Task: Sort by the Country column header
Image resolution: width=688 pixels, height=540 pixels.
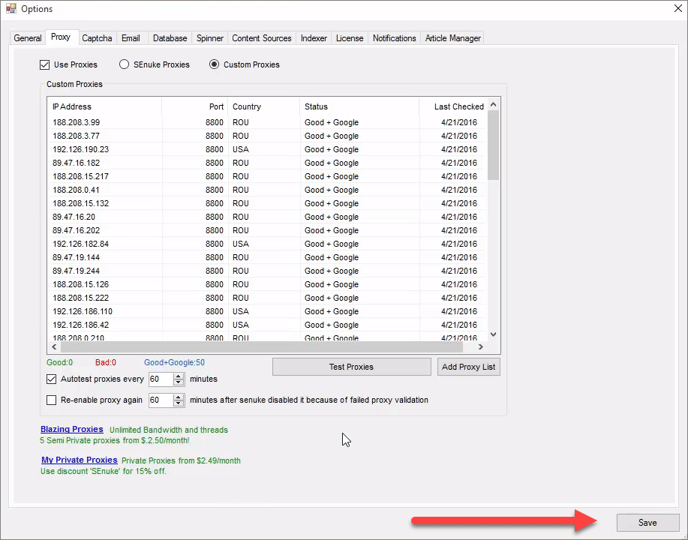Action: (264, 107)
